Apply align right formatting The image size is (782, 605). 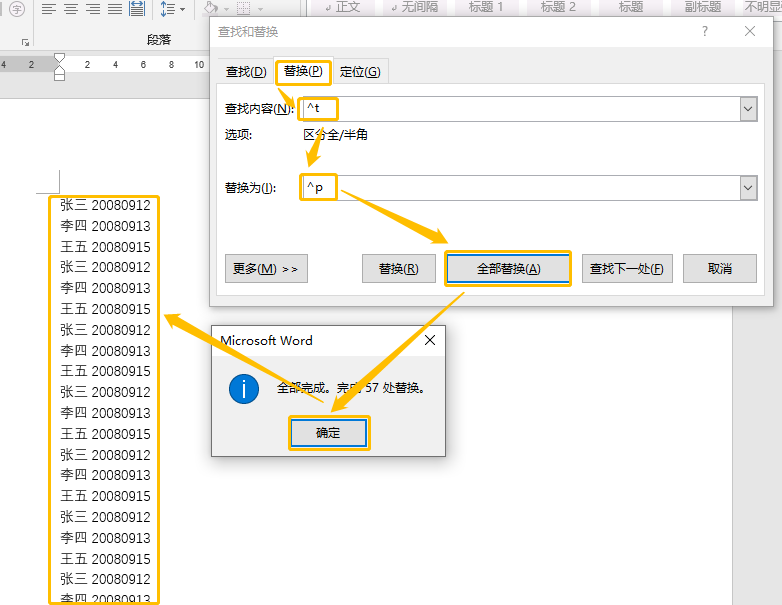point(93,8)
